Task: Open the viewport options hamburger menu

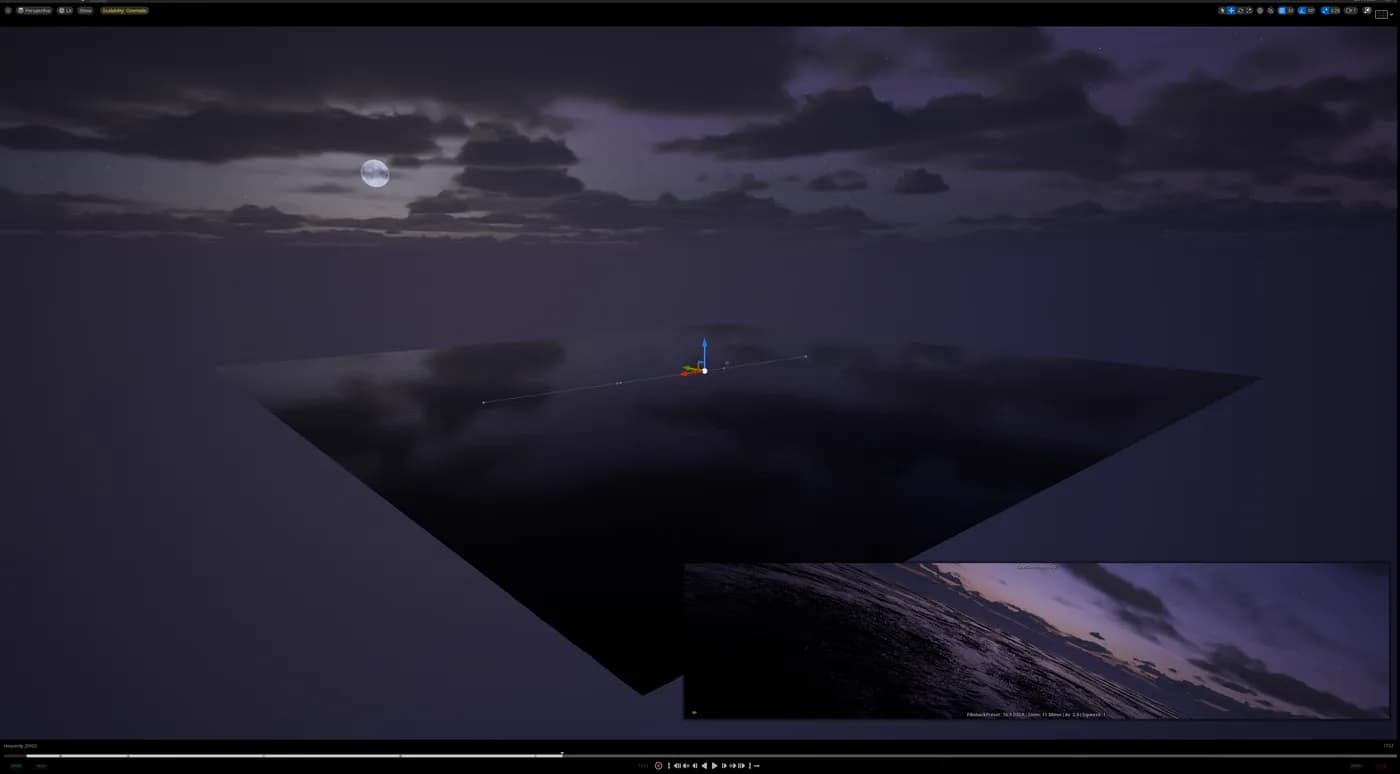Action: [7, 10]
